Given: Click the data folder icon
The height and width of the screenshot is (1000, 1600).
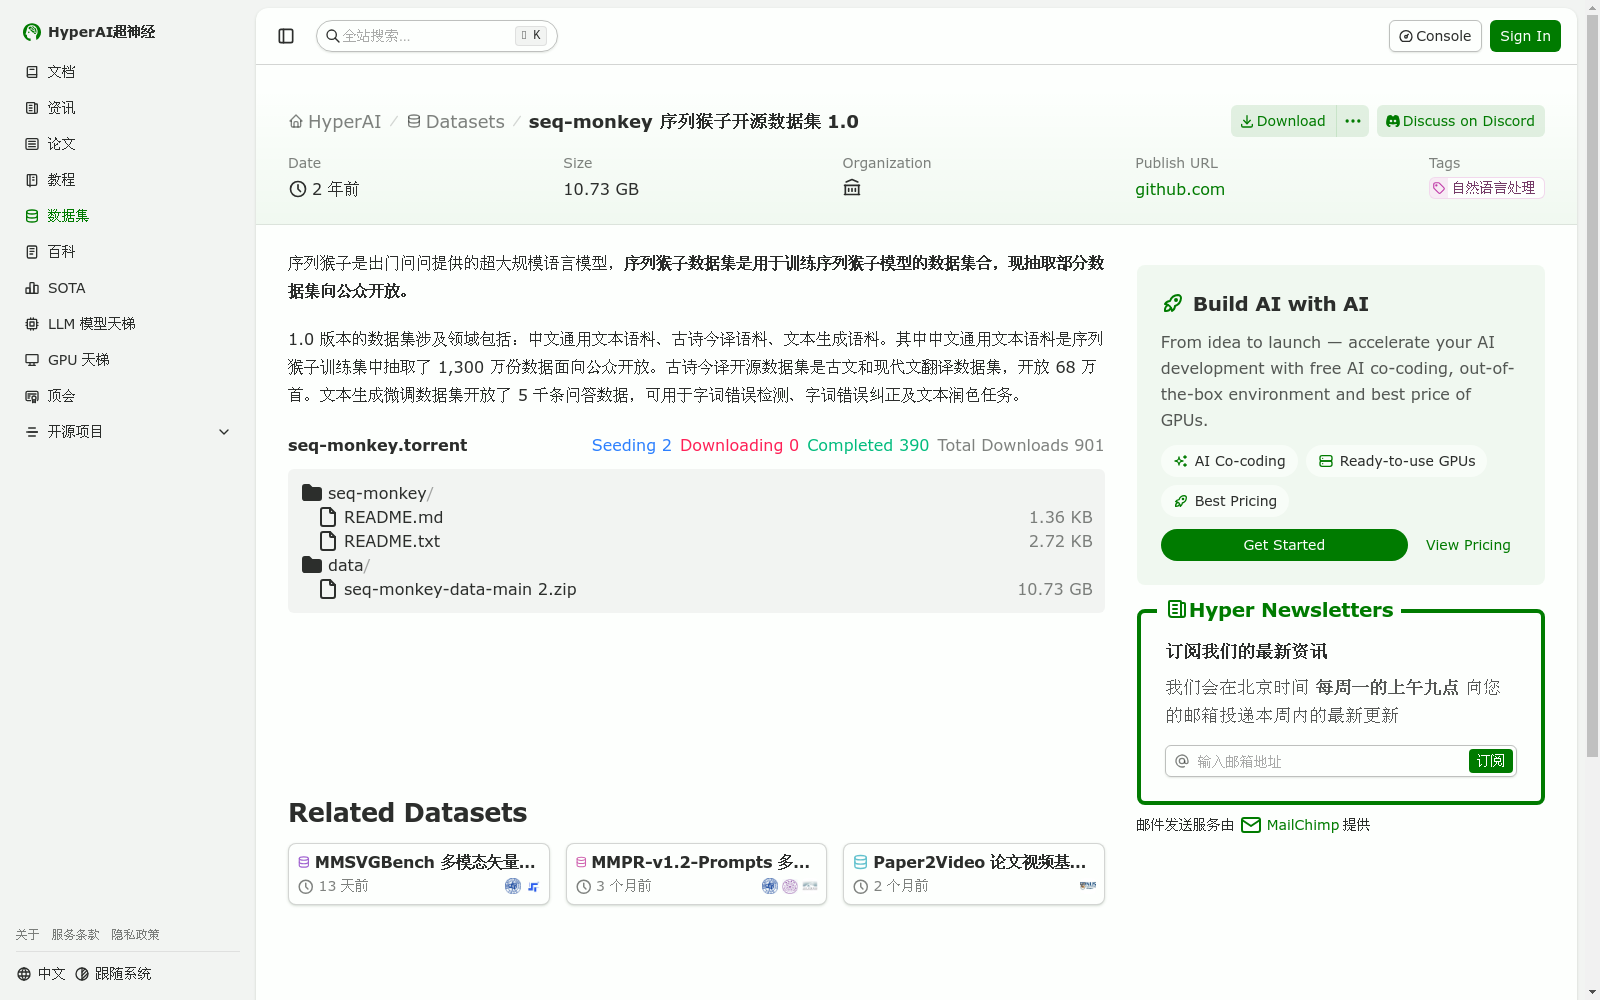Looking at the screenshot, I should point(312,565).
